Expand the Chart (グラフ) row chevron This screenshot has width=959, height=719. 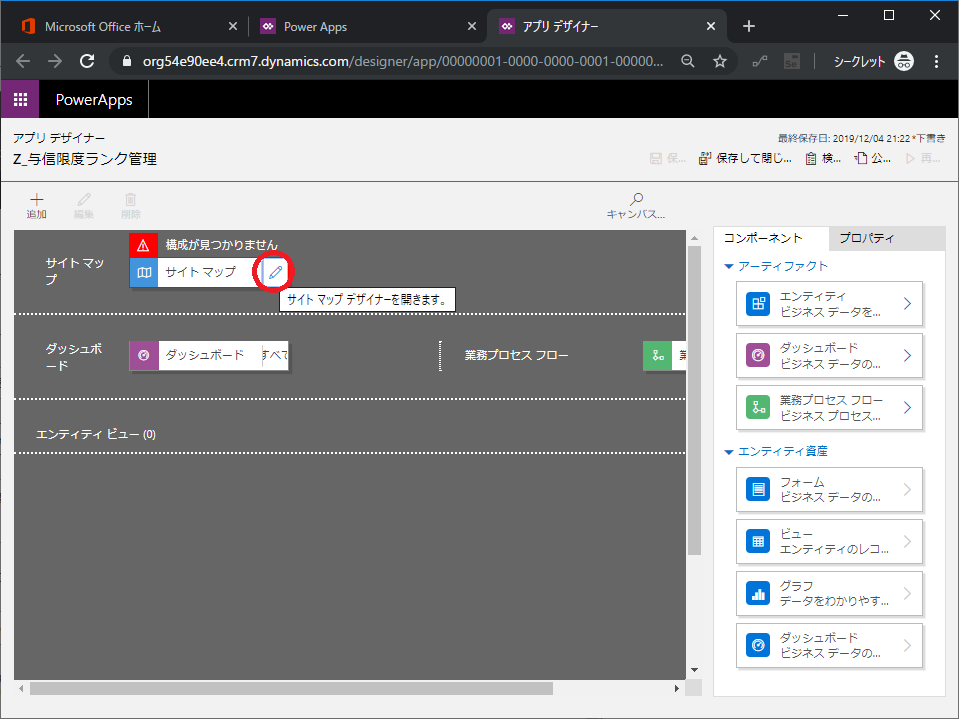908,593
